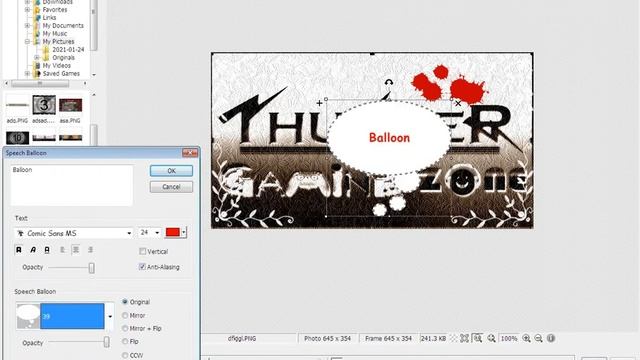Image resolution: width=640 pixels, height=360 pixels.
Task: Select the Flip radio button
Action: 125,341
